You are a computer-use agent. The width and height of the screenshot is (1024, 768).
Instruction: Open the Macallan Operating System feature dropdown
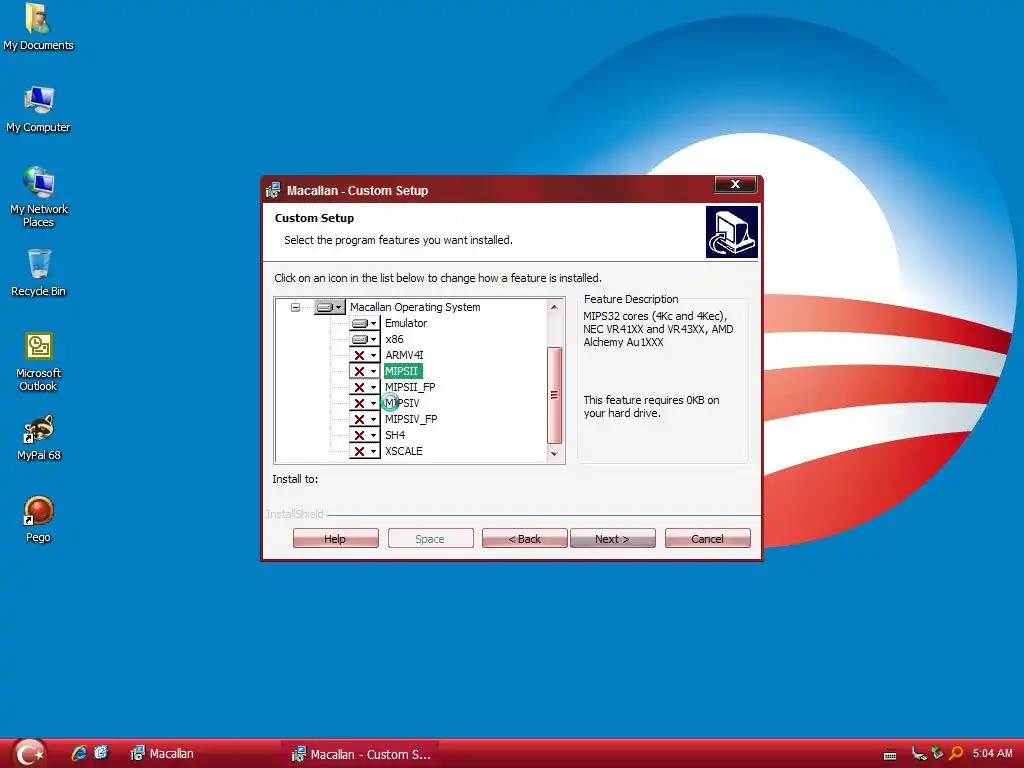[330, 307]
